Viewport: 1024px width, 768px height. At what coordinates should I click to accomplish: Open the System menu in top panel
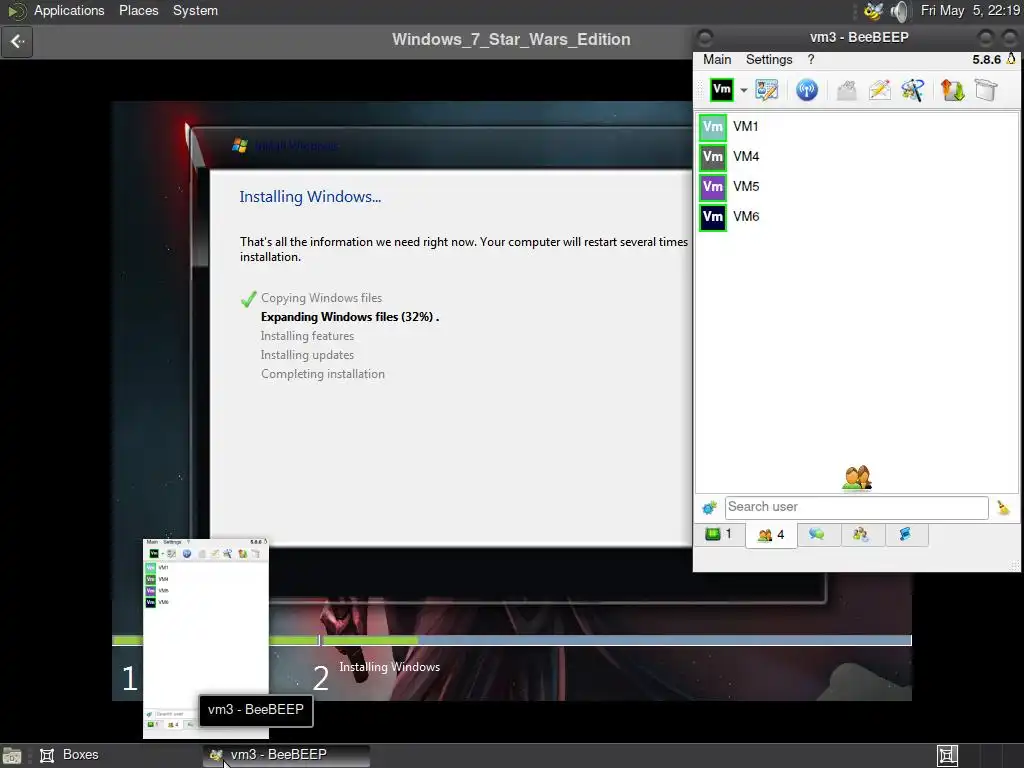coord(195,10)
